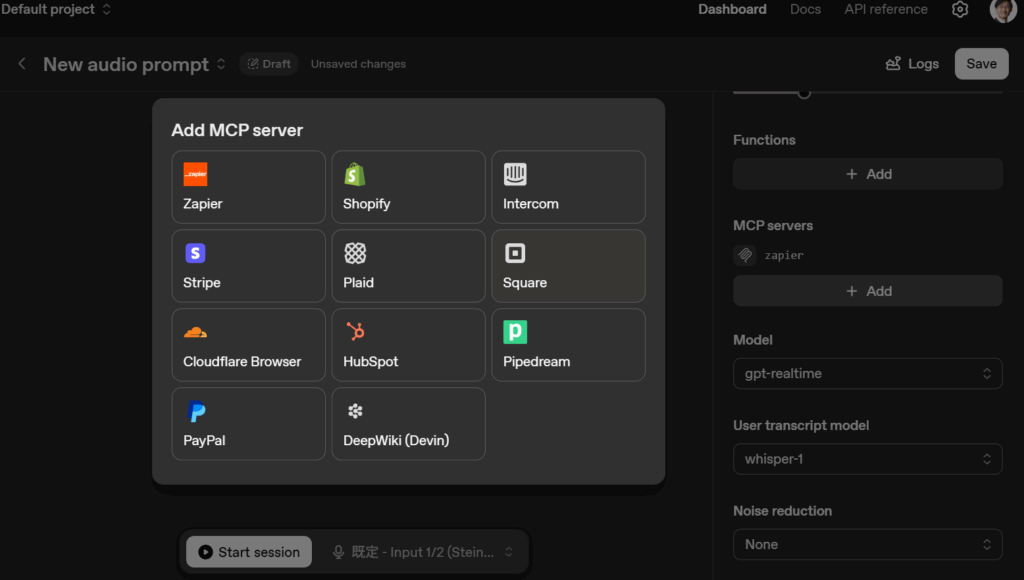Choose the PayPal server card label
This screenshot has height=580, width=1024.
tap(204, 441)
